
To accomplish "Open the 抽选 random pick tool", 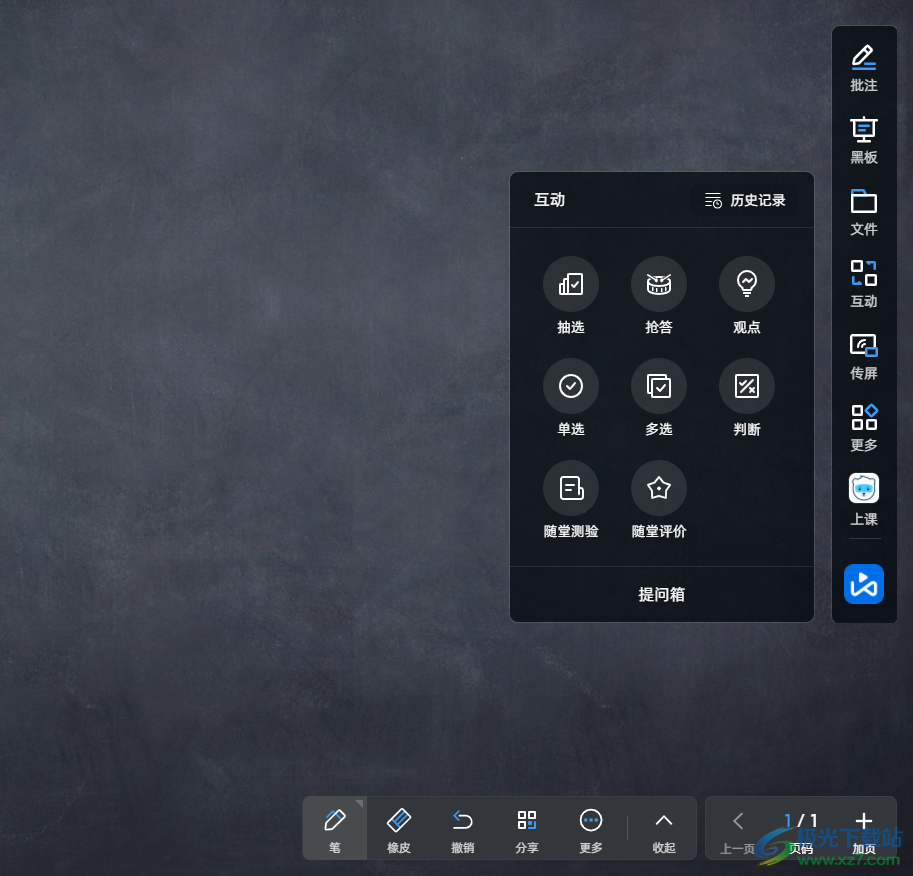I will 570,285.
